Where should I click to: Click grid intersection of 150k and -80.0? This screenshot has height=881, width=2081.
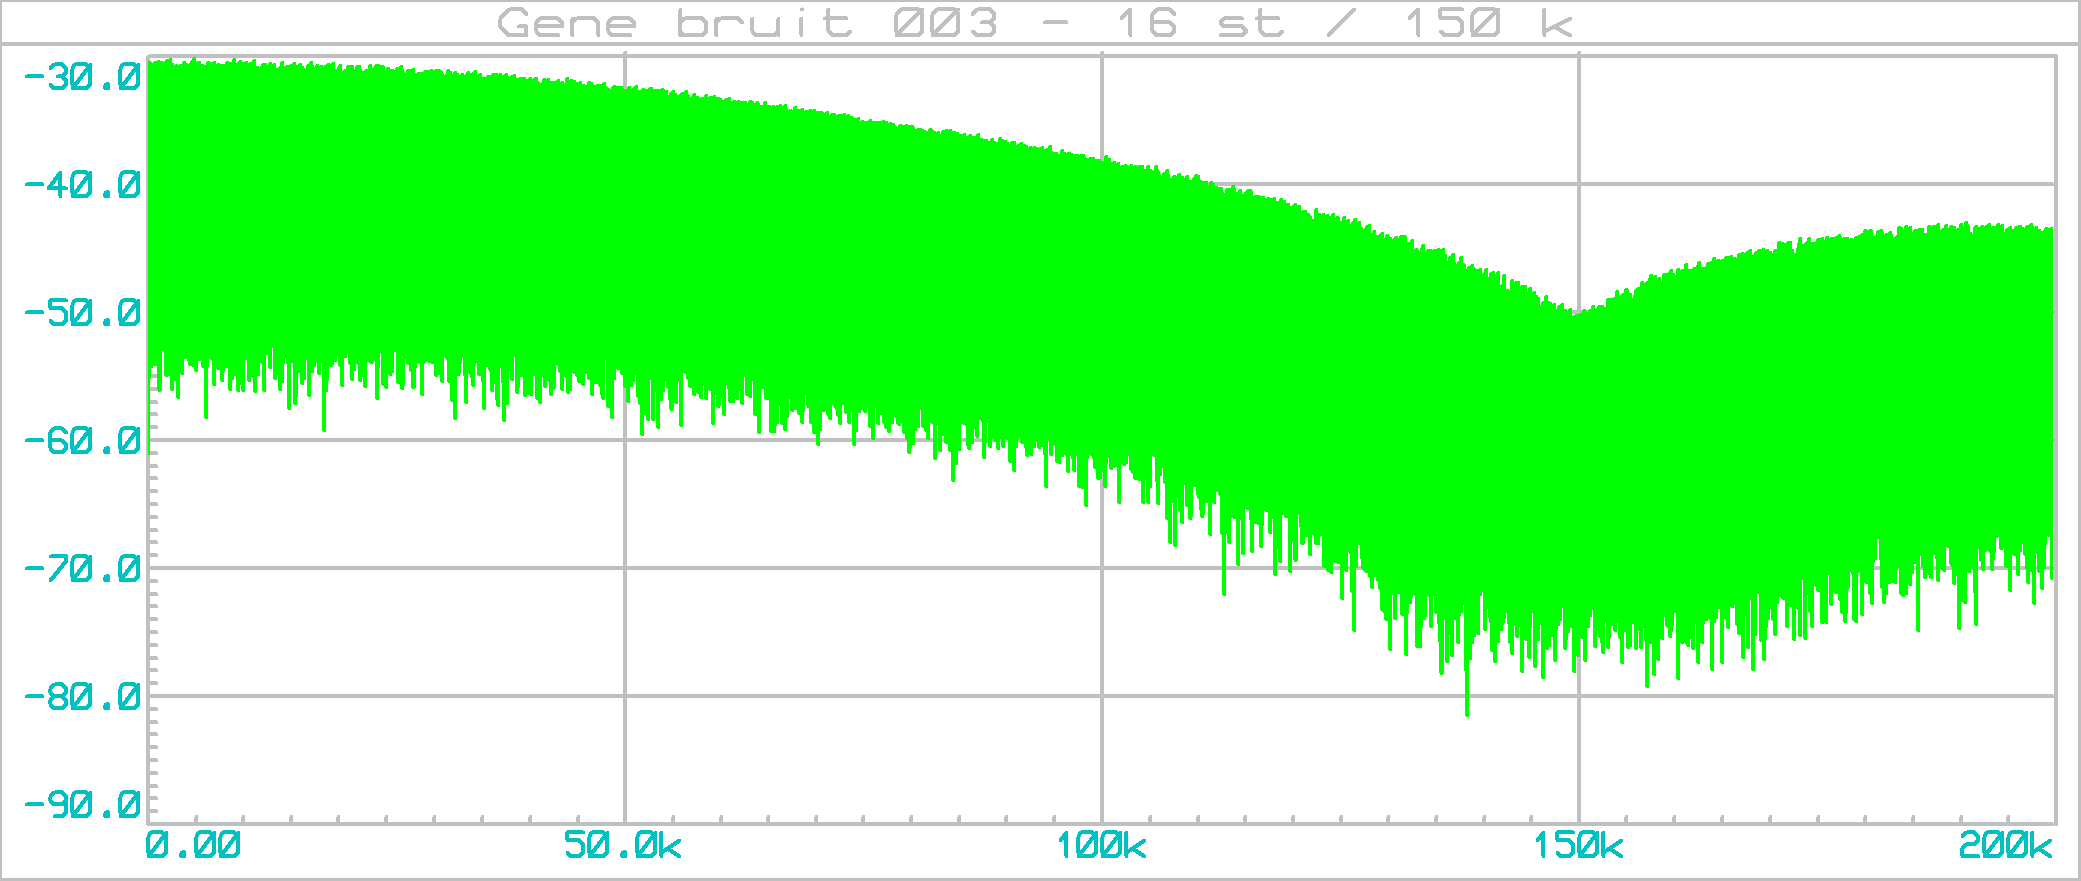point(1579,696)
